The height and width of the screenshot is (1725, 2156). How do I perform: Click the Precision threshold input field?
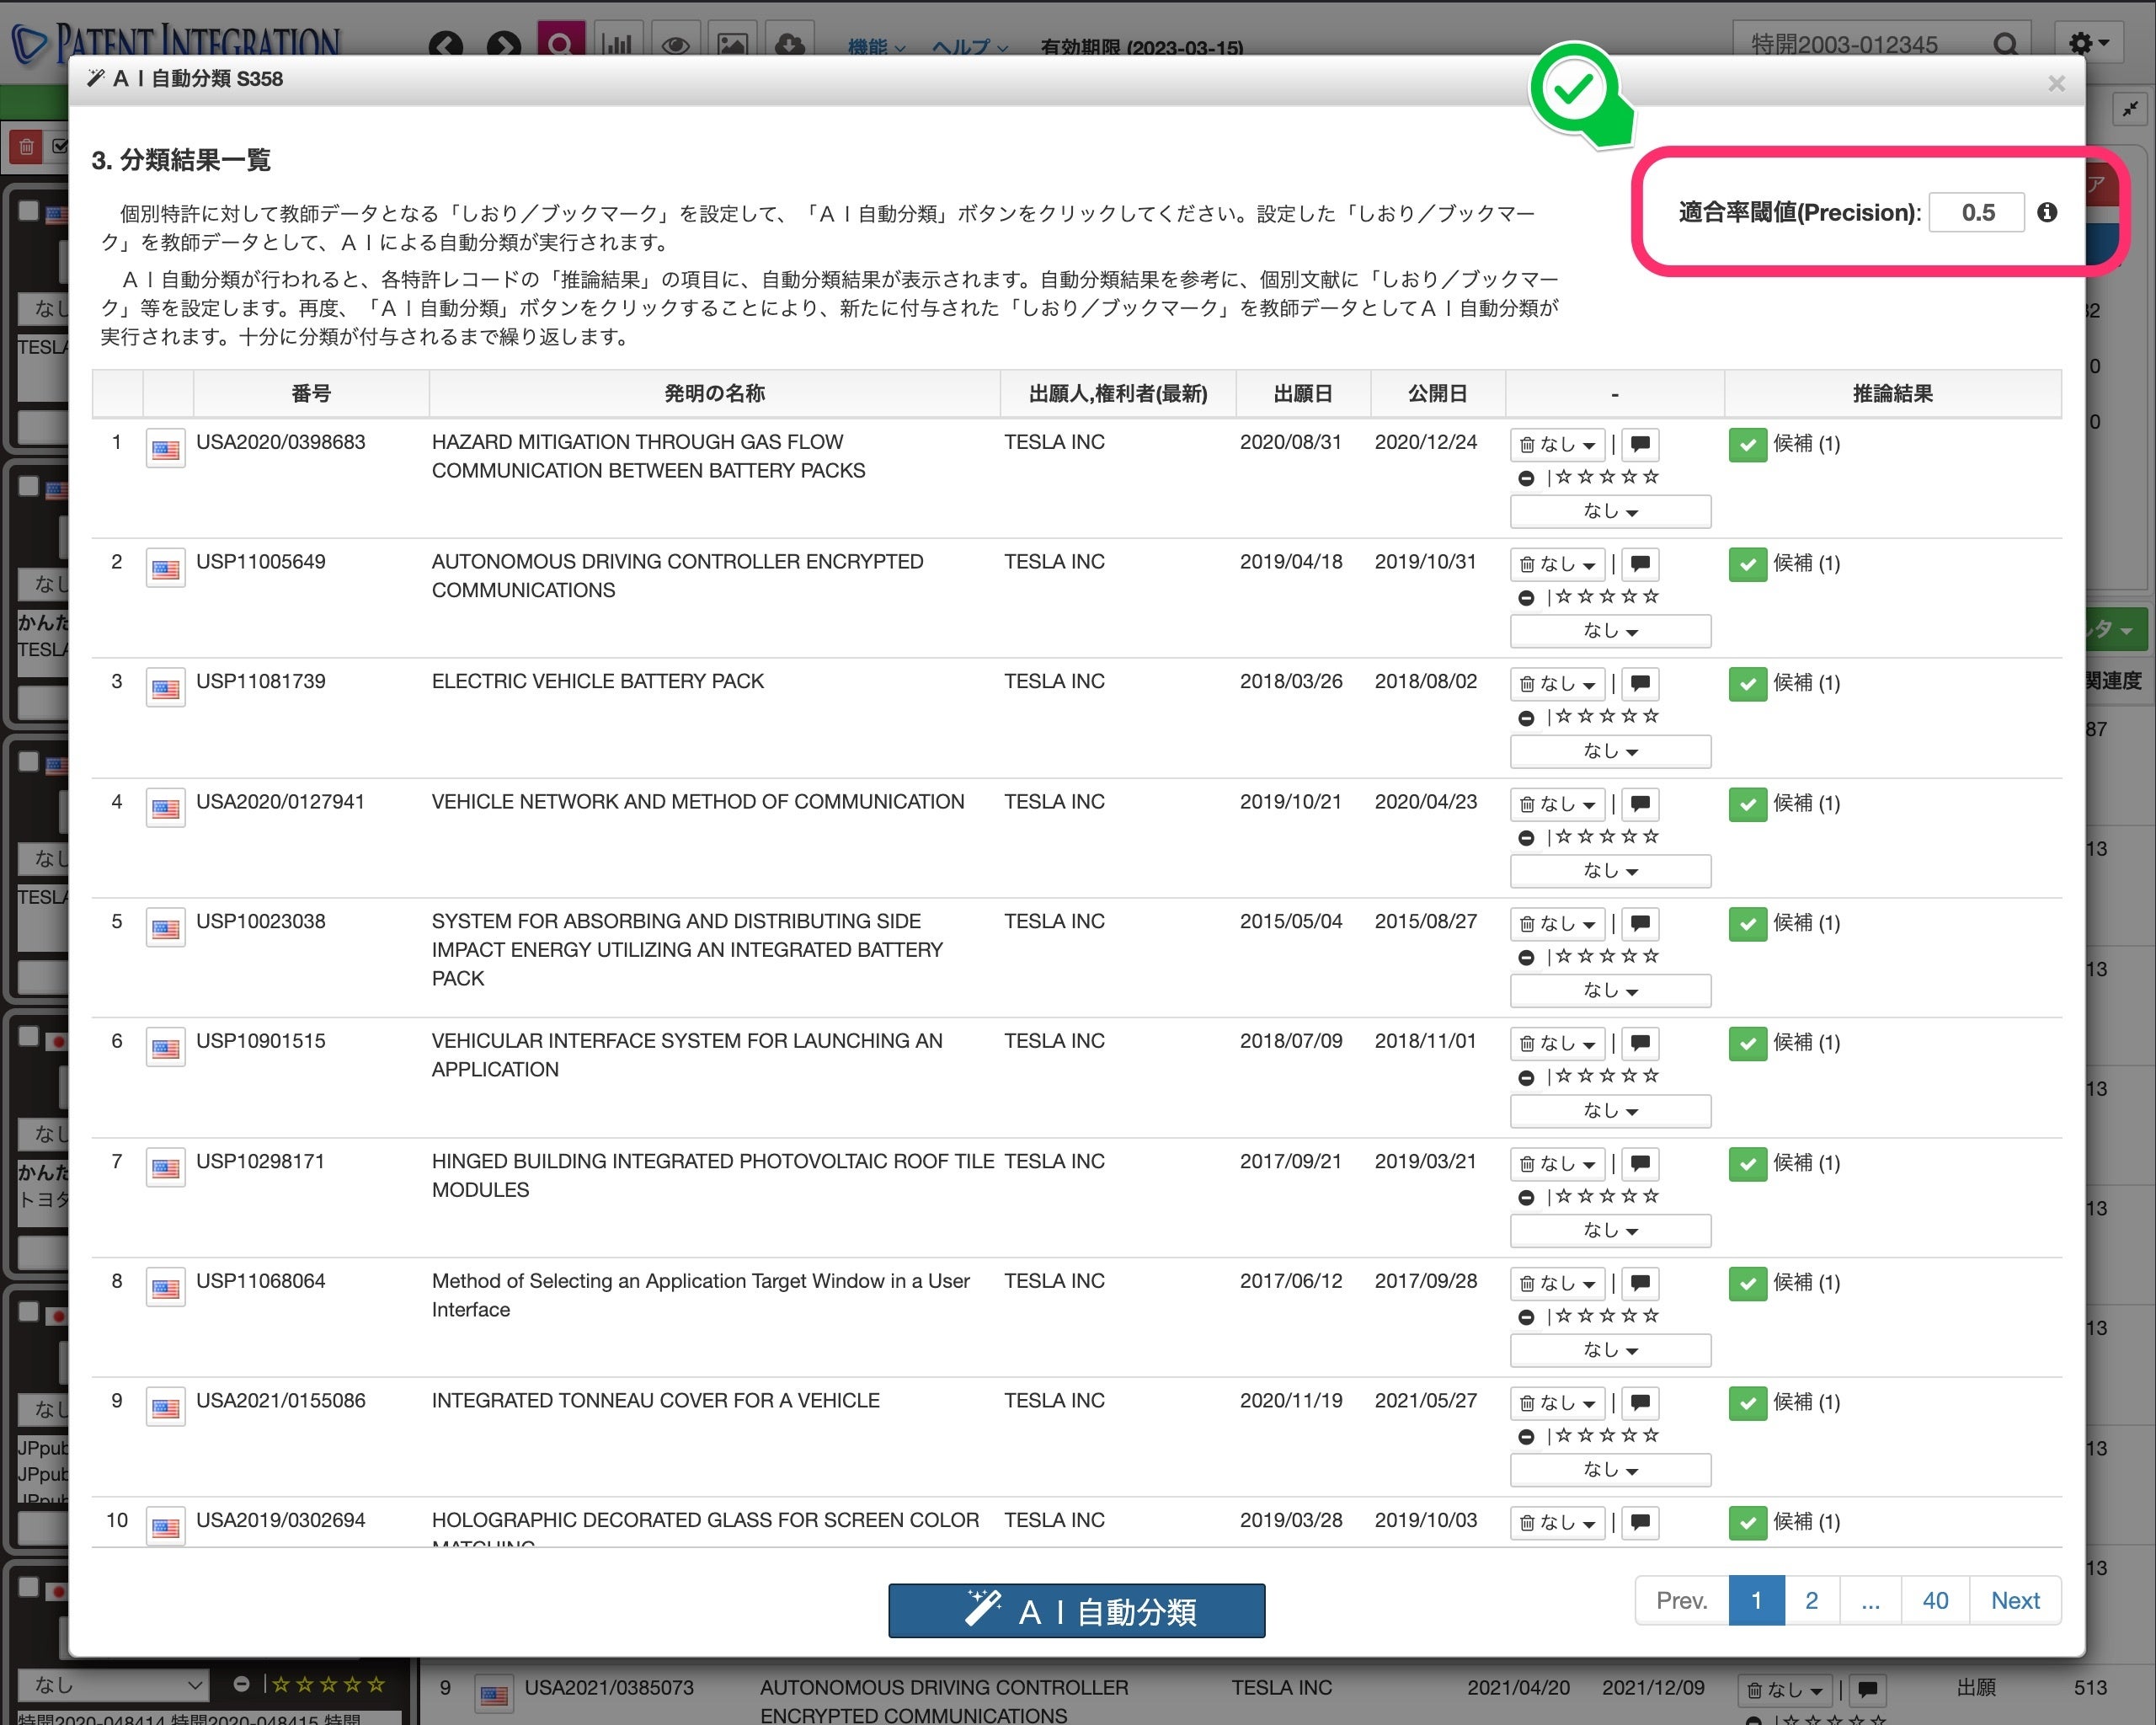click(x=1976, y=212)
